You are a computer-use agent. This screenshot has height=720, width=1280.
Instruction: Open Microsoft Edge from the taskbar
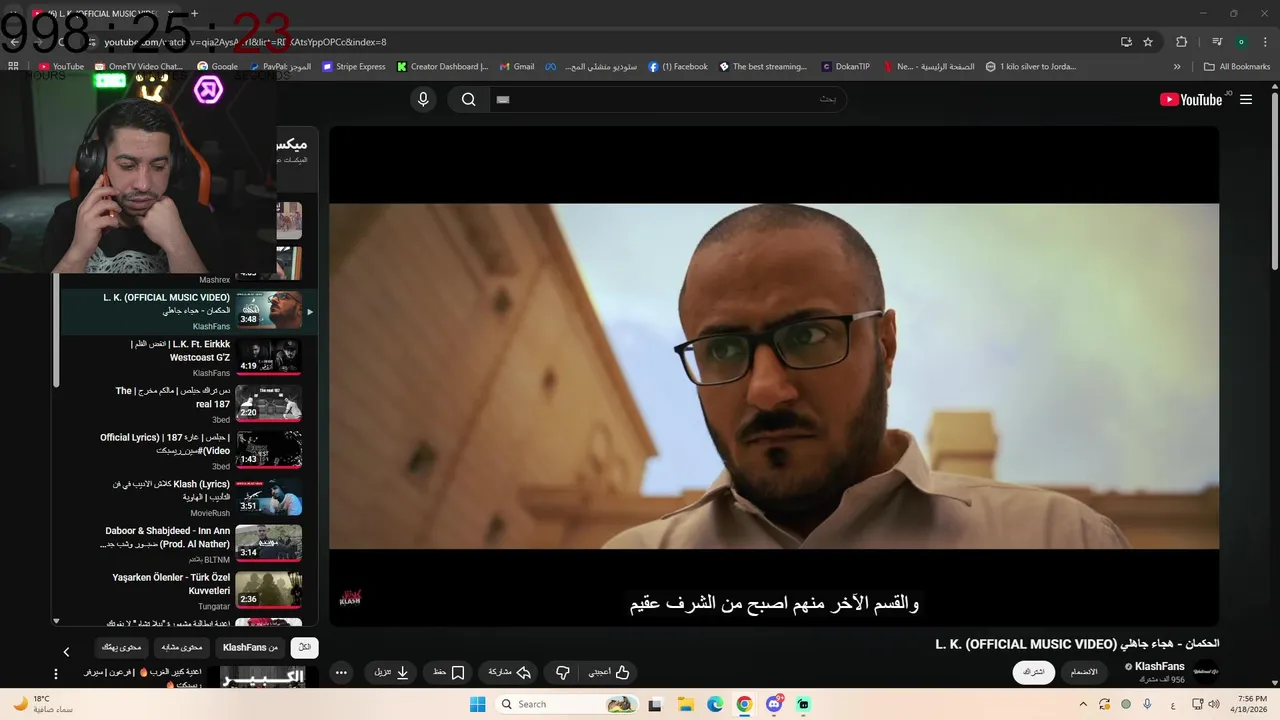[715, 704]
